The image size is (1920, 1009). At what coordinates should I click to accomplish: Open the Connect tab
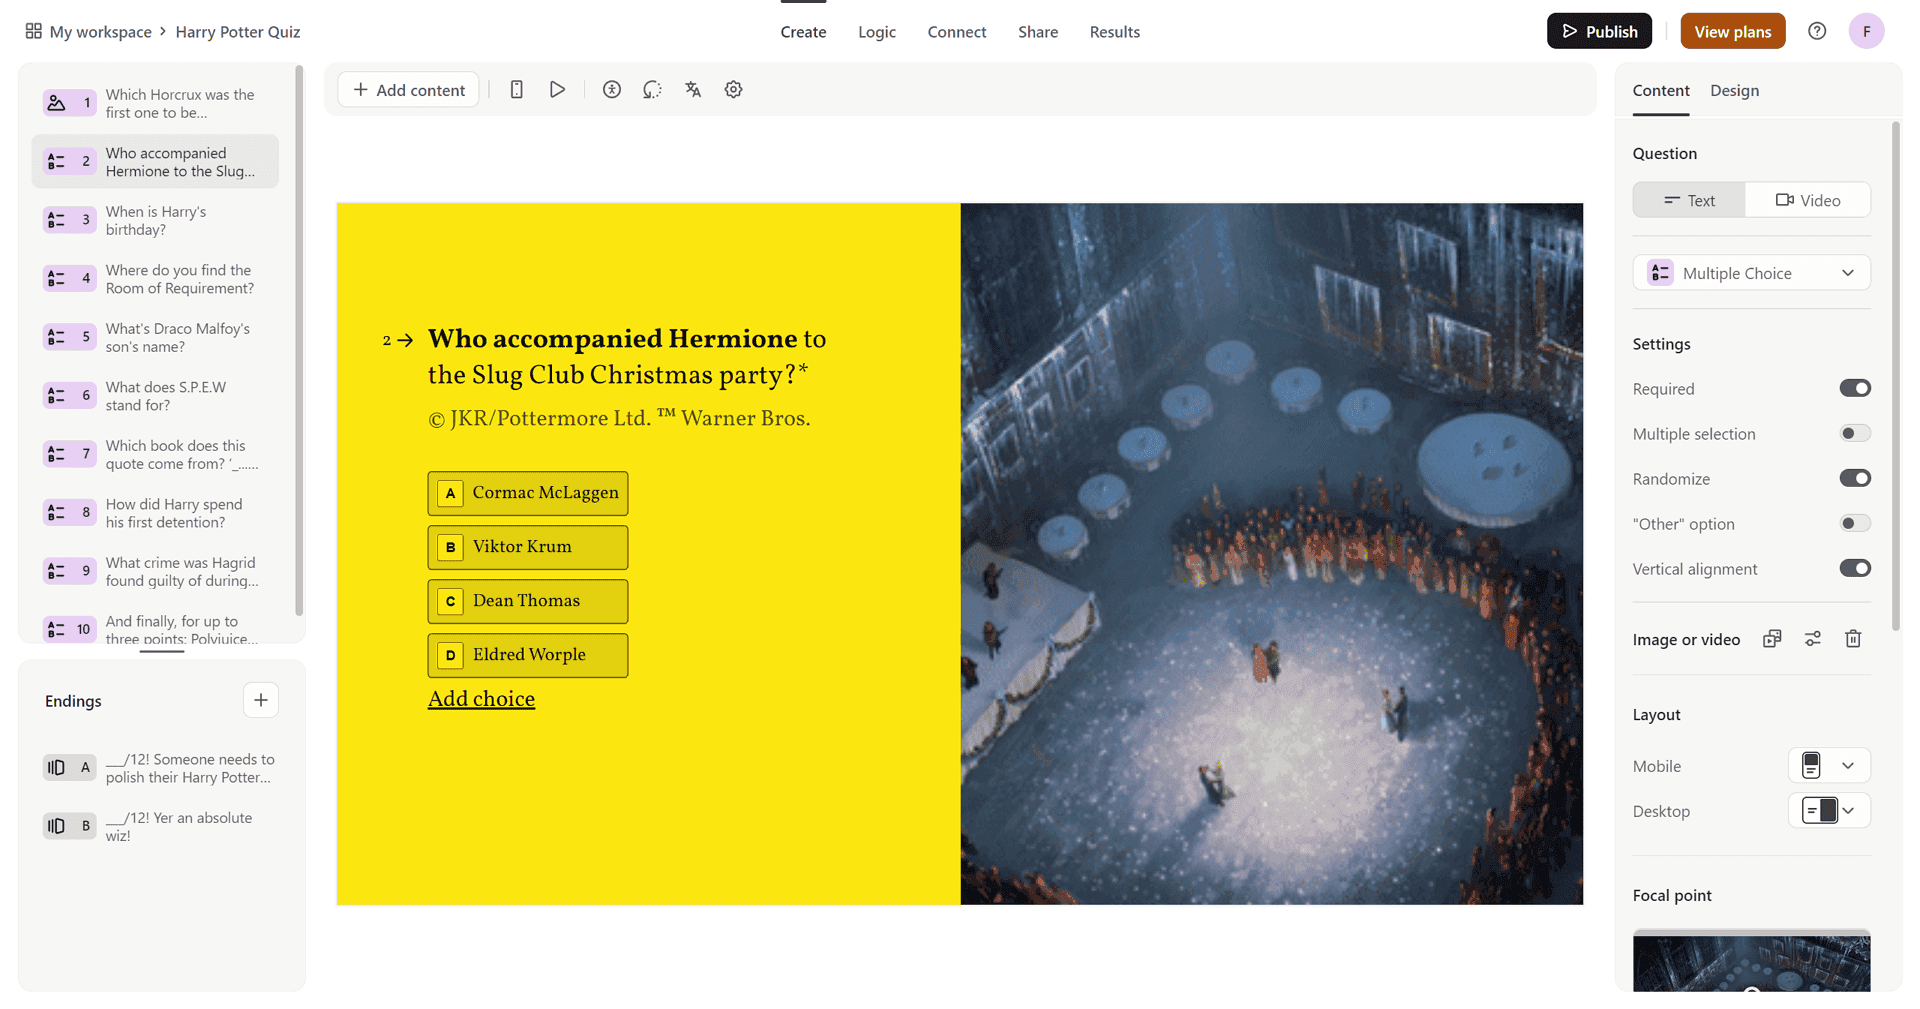point(957,32)
